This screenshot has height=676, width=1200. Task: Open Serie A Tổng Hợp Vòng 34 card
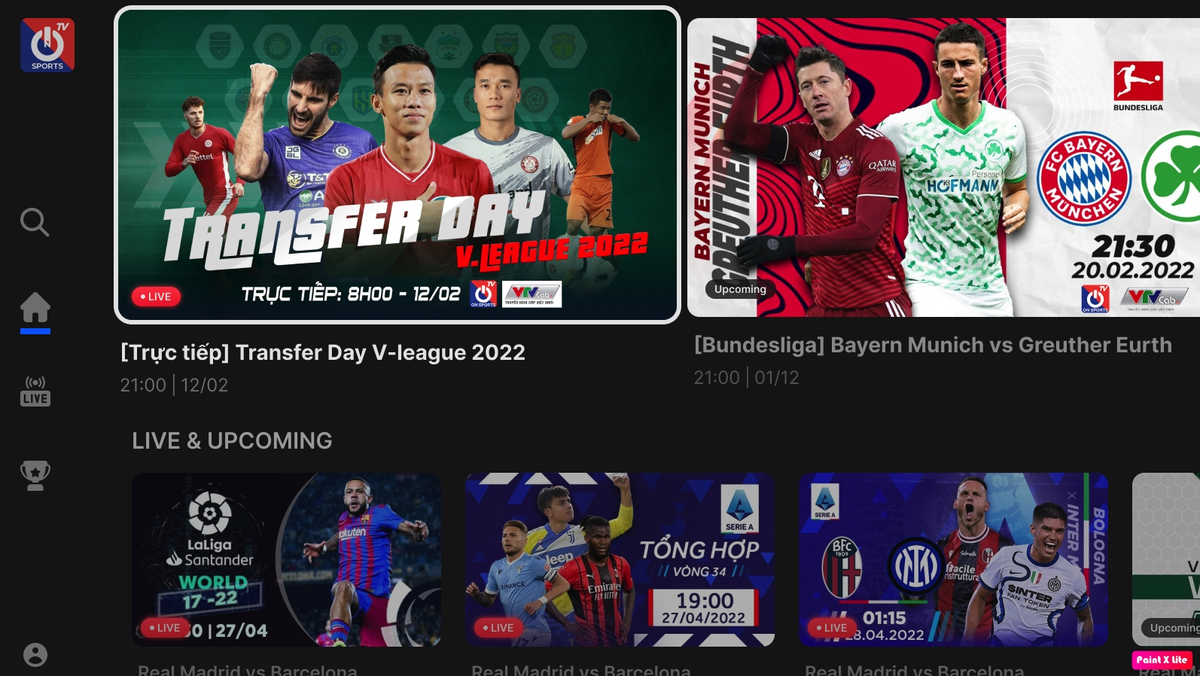[x=620, y=560]
